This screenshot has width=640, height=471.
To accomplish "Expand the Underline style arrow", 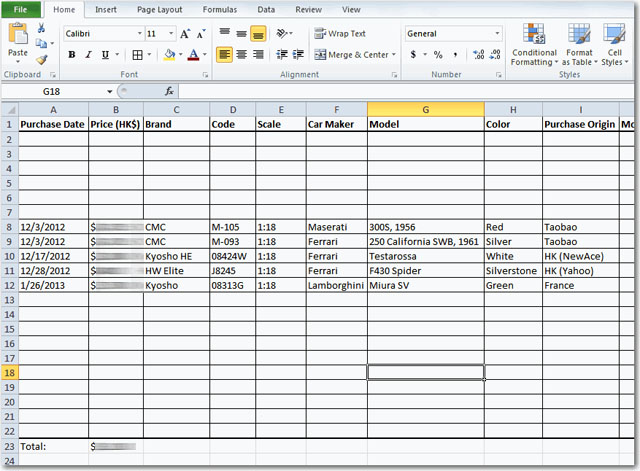I will [117, 54].
